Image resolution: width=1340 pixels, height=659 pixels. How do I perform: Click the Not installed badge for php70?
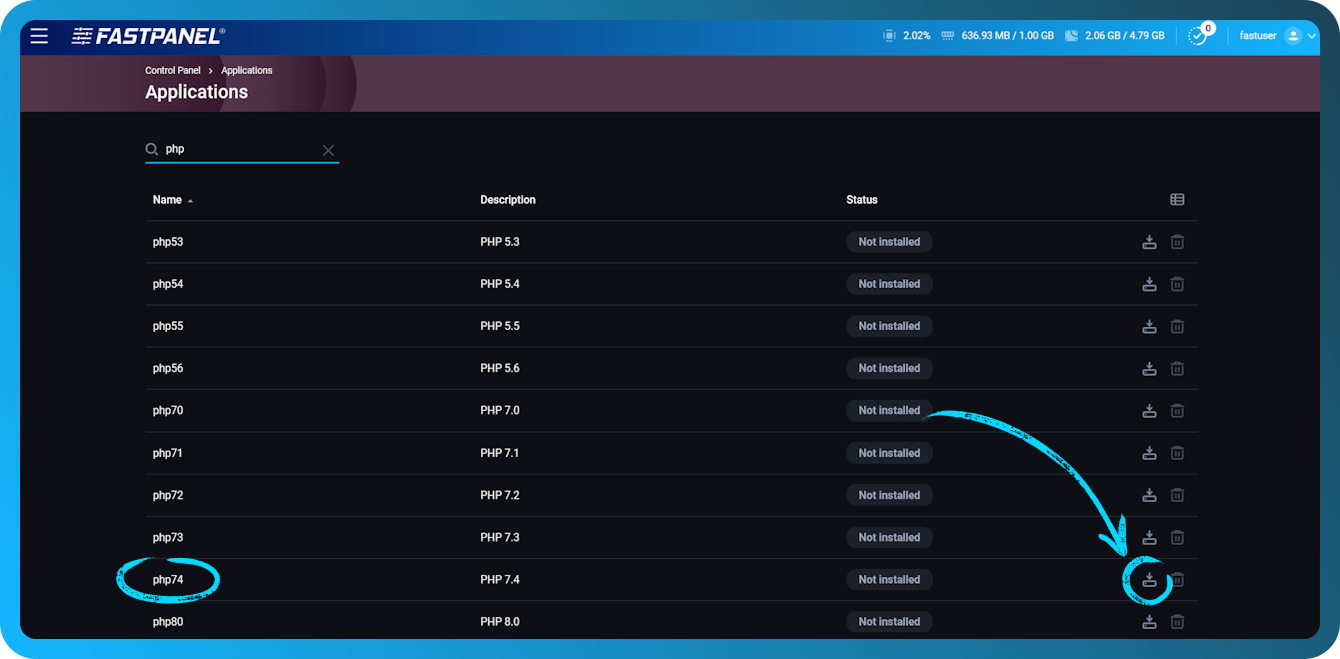click(x=889, y=410)
